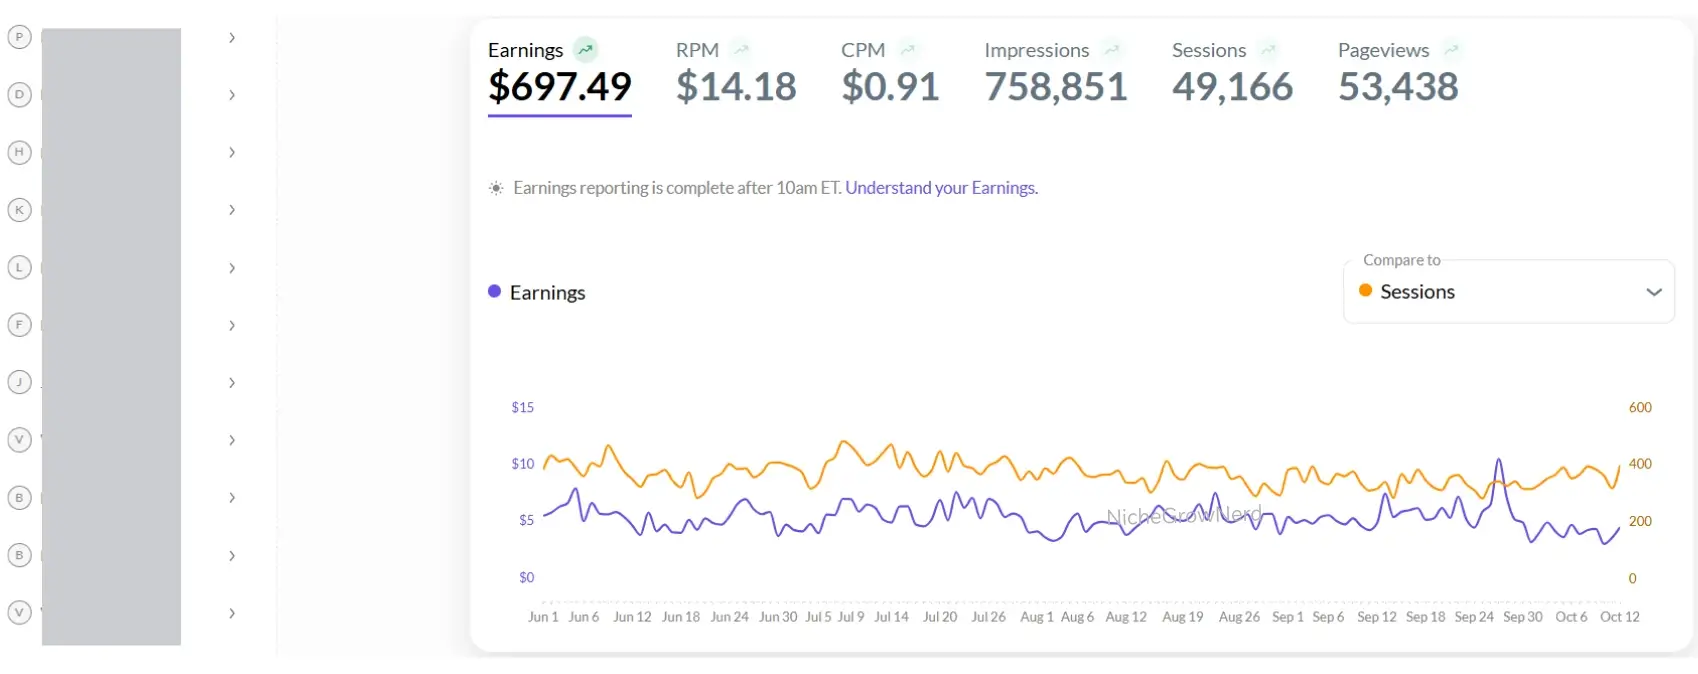The width and height of the screenshot is (1698, 674).
Task: Click the circled L site icon
Action: coord(19,268)
